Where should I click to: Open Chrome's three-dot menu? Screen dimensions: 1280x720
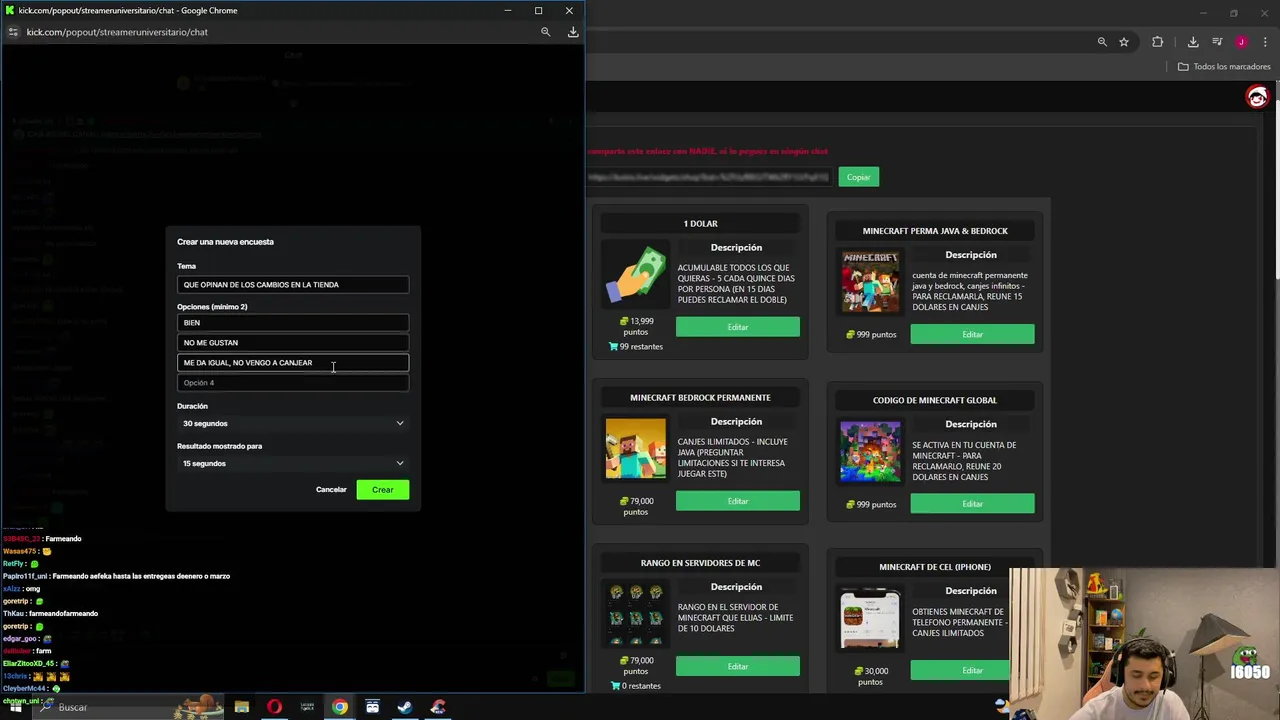[x=1264, y=42]
